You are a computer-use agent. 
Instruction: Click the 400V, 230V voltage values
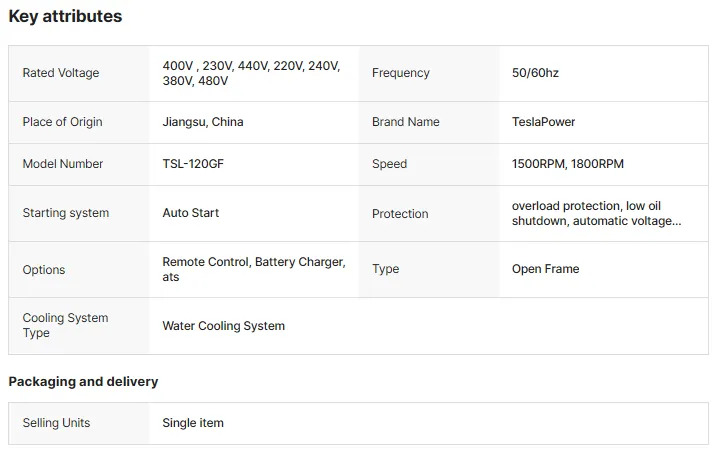(251, 73)
